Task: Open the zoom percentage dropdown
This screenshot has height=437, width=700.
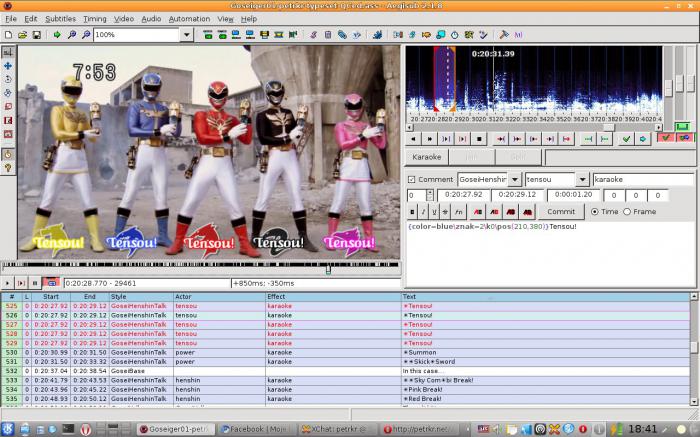Action: (x=187, y=34)
